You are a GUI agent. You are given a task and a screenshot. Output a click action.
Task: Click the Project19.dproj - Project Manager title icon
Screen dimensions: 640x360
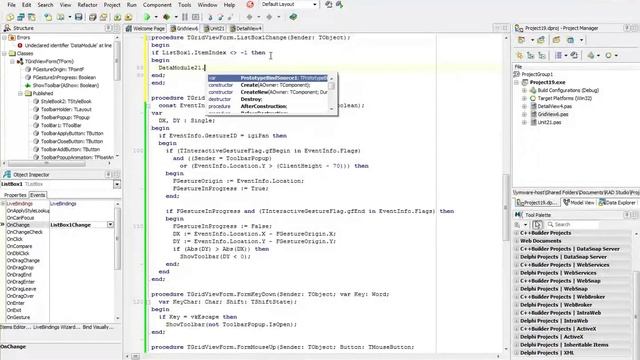(519, 28)
